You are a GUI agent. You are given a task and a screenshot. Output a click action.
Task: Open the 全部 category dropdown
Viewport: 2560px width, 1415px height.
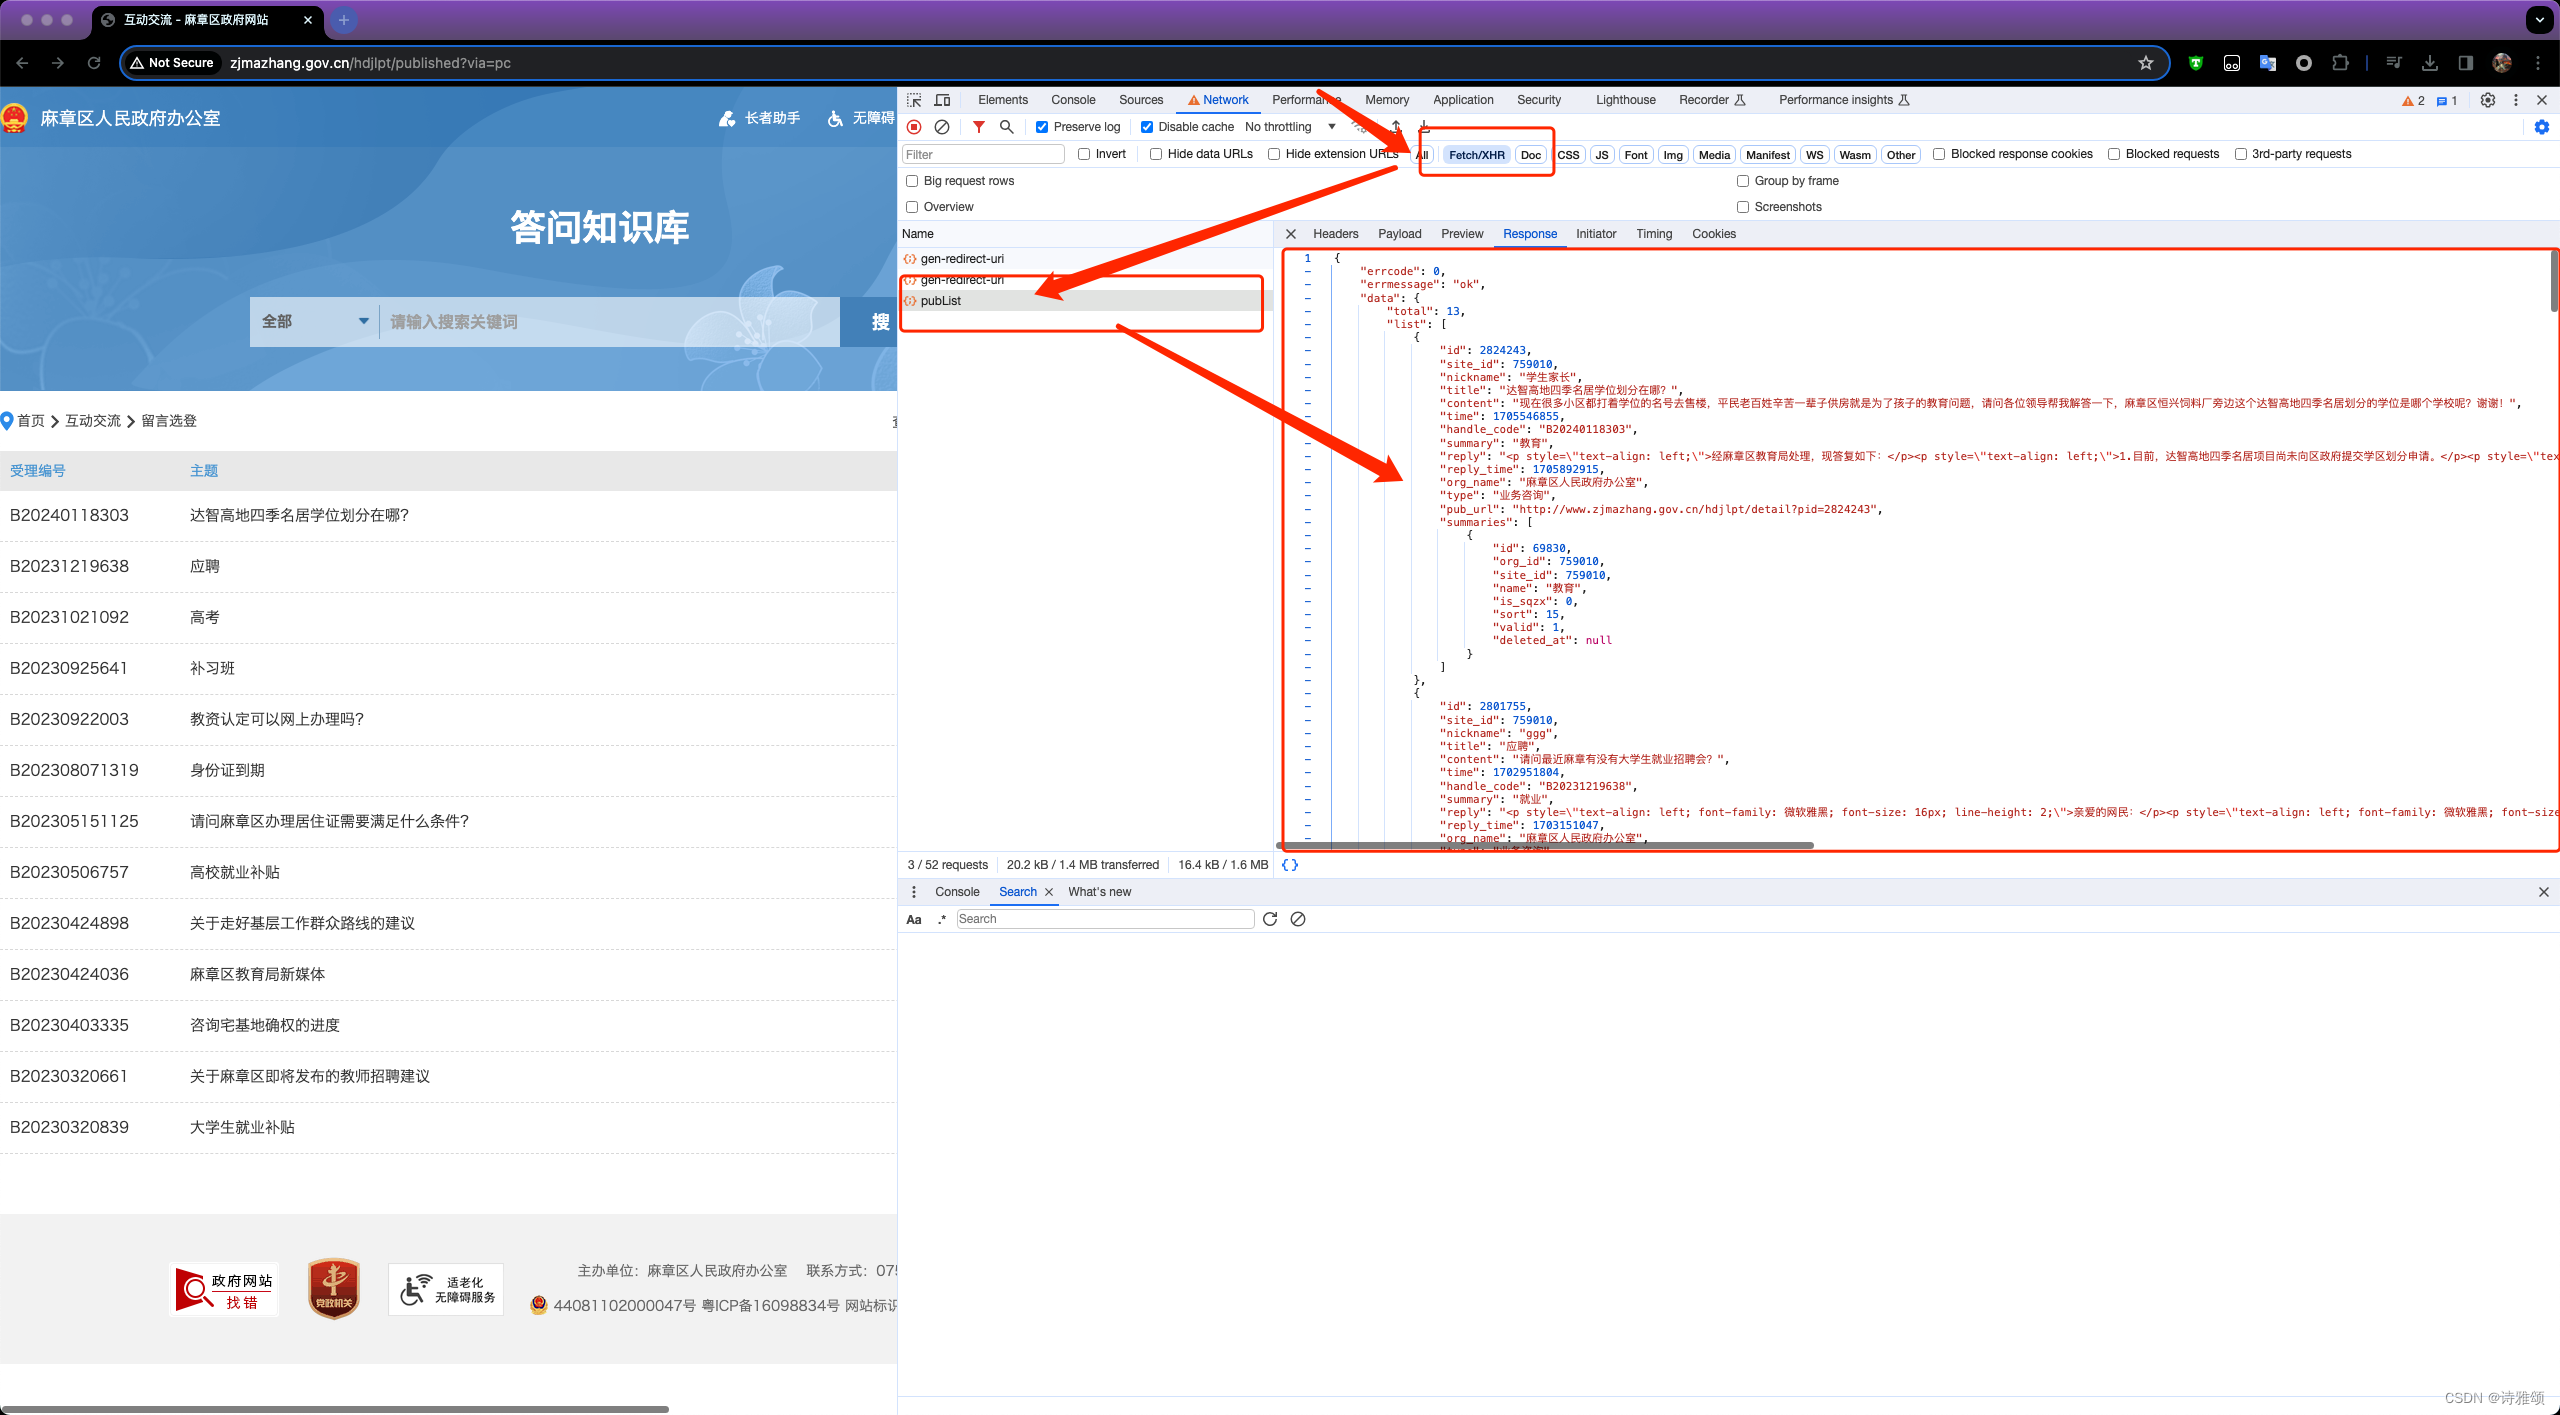click(x=314, y=322)
